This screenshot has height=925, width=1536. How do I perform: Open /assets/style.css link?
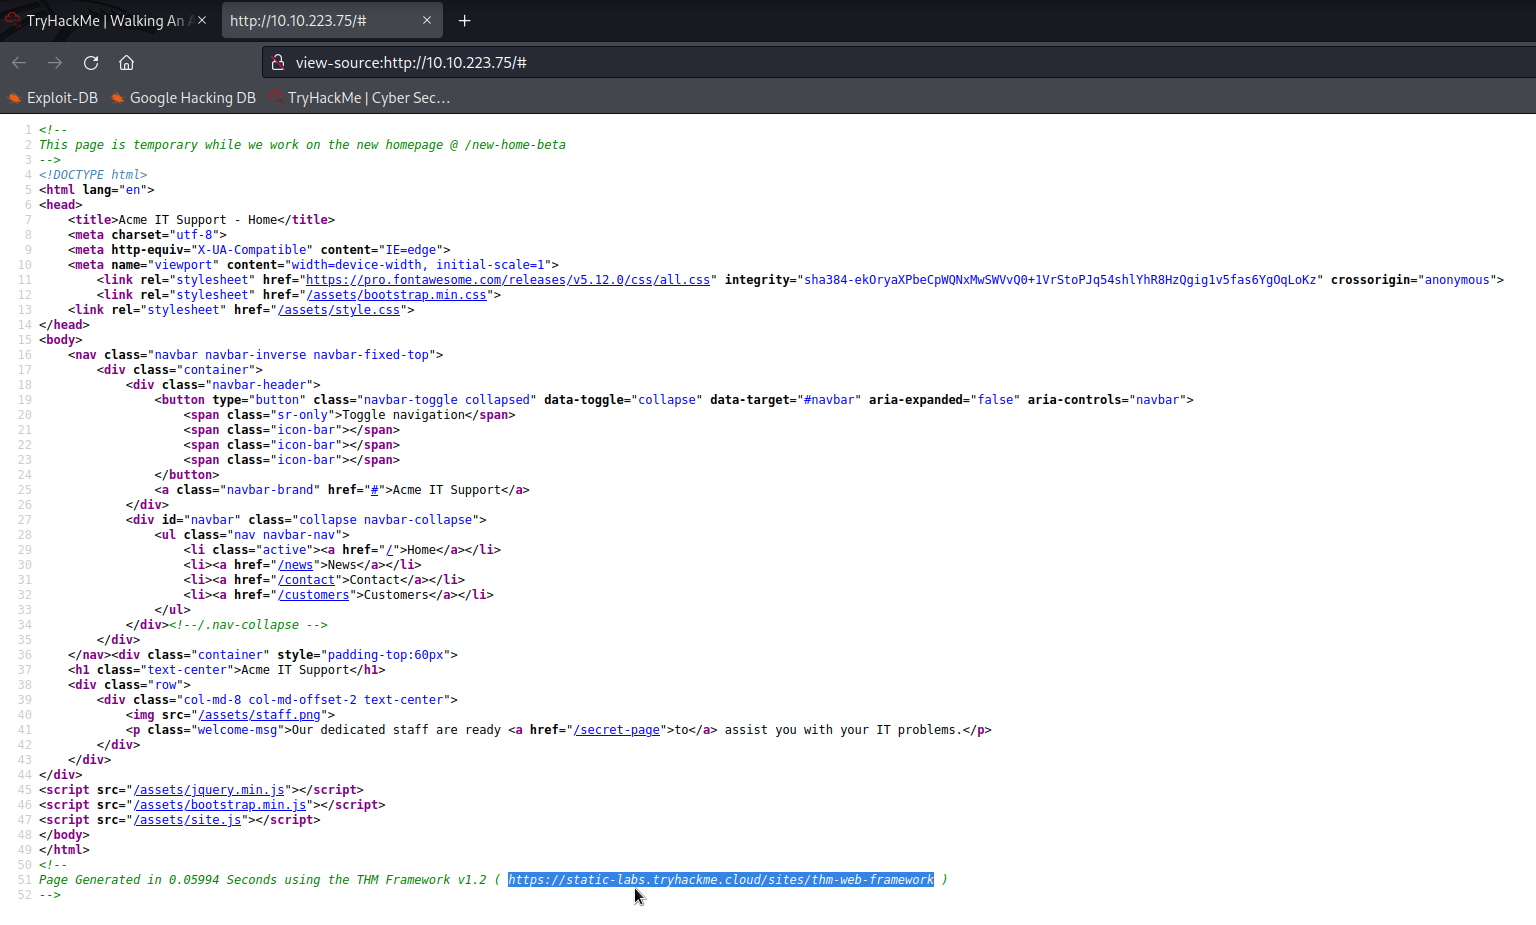[339, 310]
